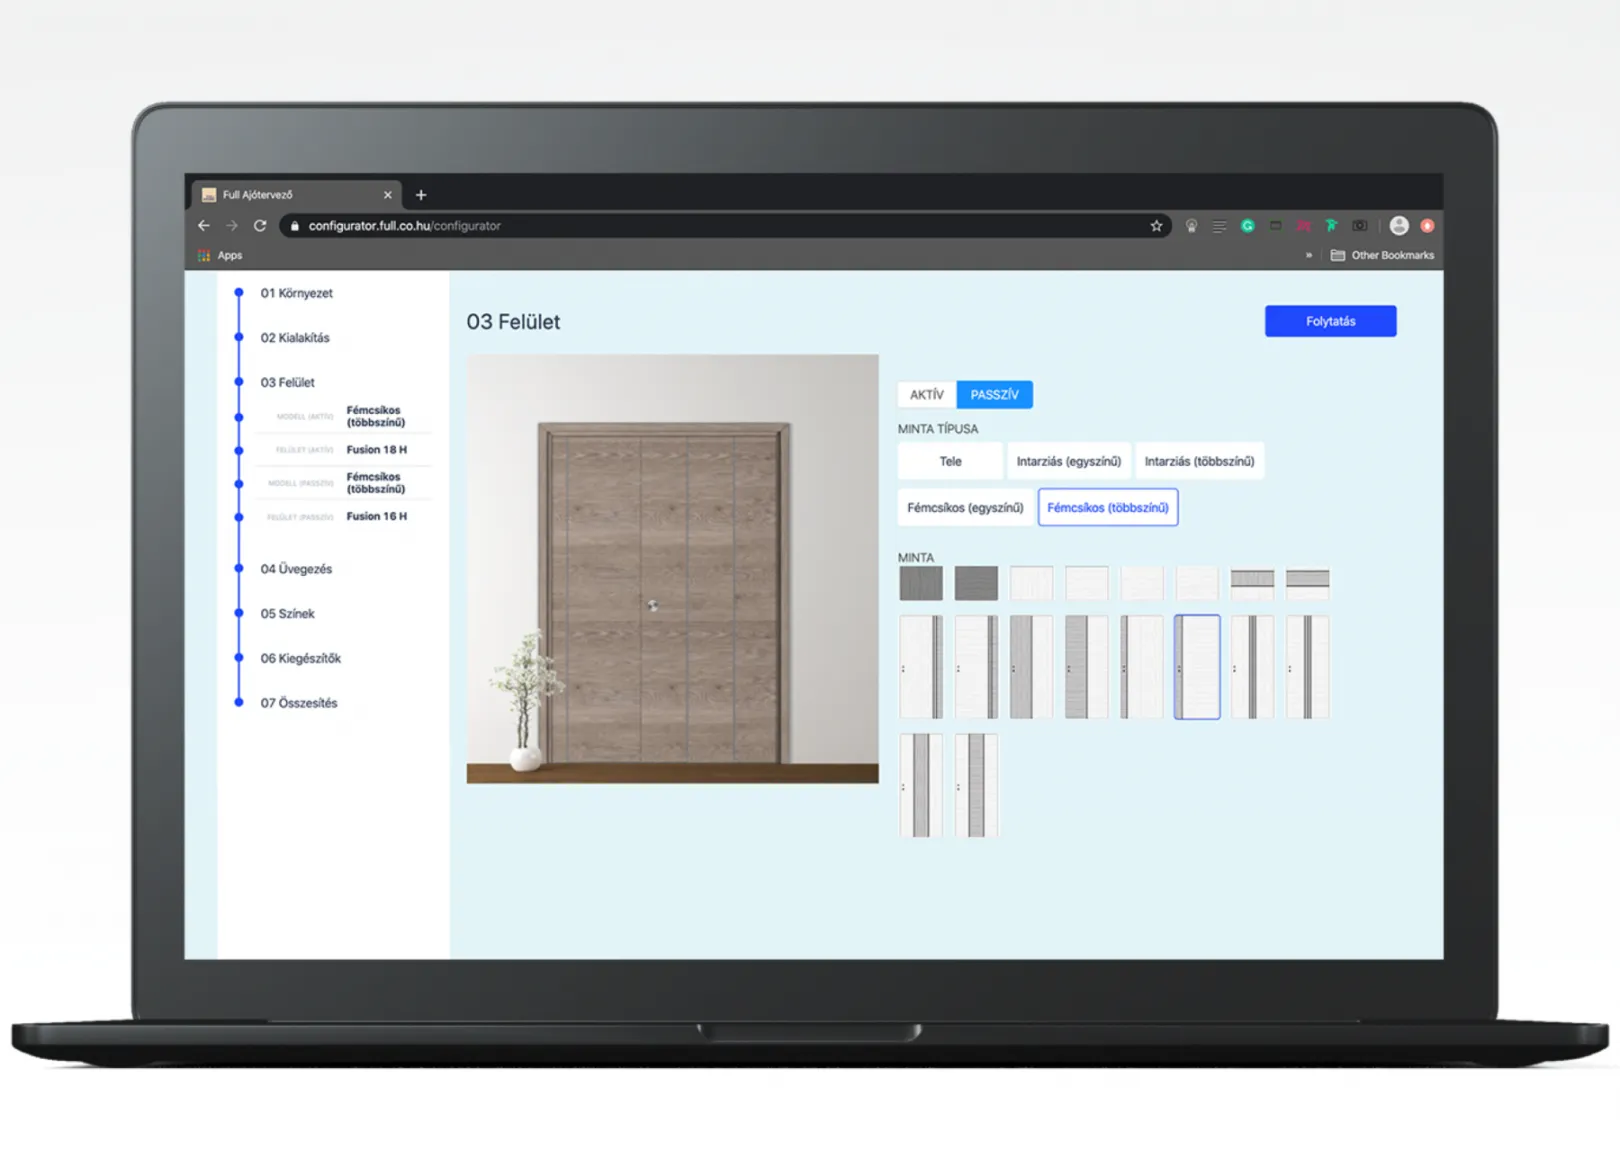This screenshot has width=1620, height=1149.
Task: Open the Chrome profile avatar
Action: [x=1399, y=226]
